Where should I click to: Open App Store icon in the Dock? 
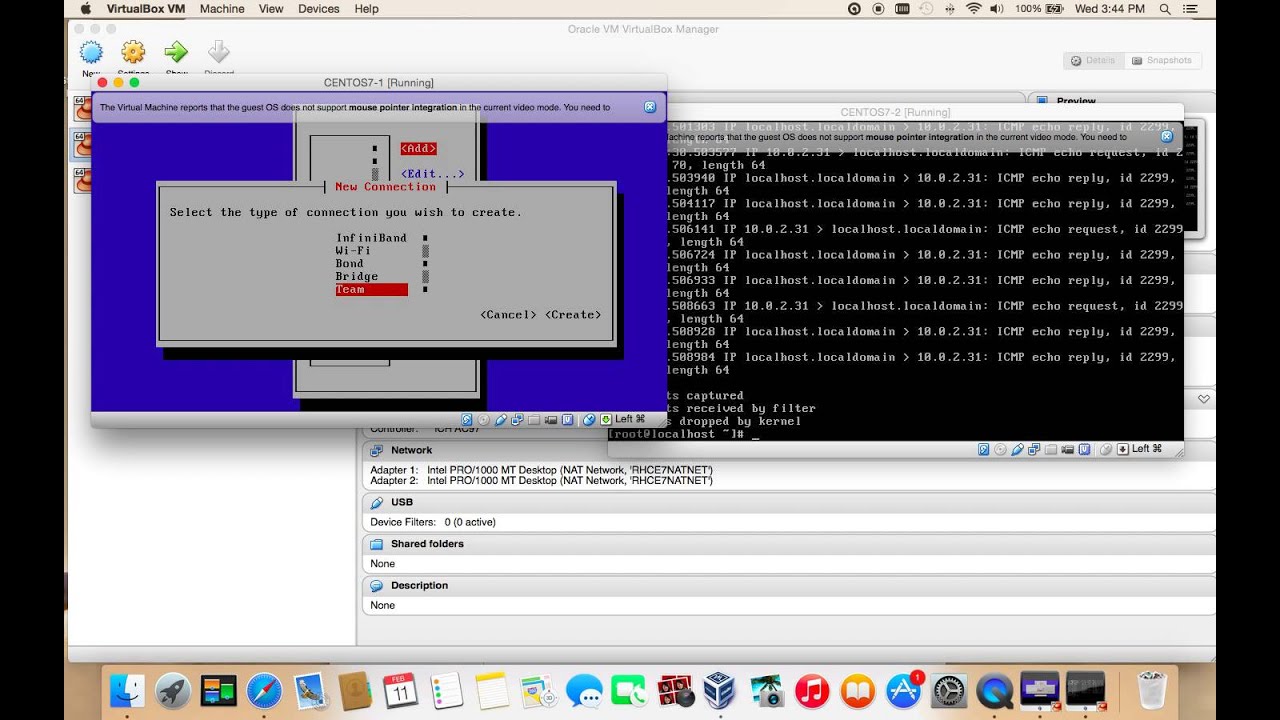[x=903, y=691]
